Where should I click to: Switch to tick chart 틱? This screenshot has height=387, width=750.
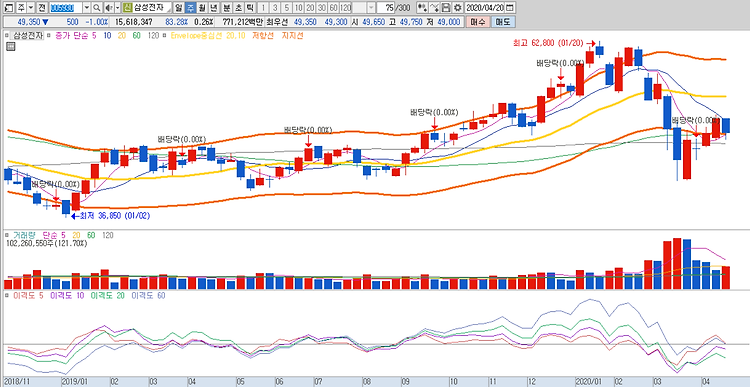point(250,8)
